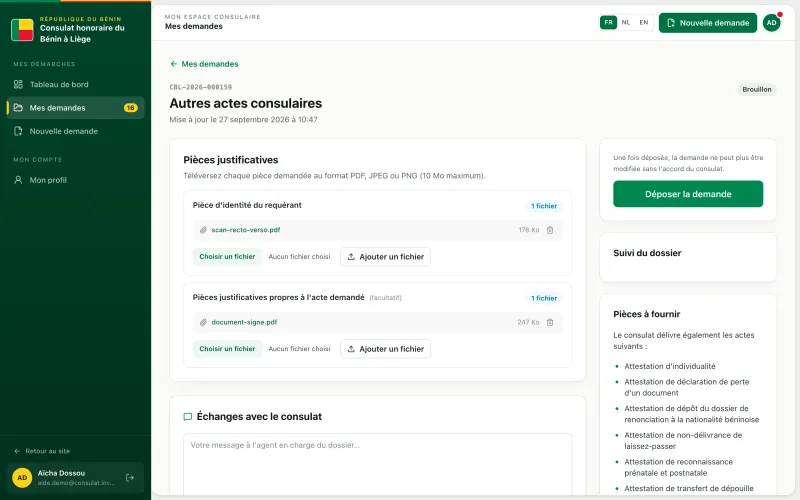Click the Aïcha Dossou user name
Image resolution: width=800 pixels, height=500 pixels.
(61, 473)
